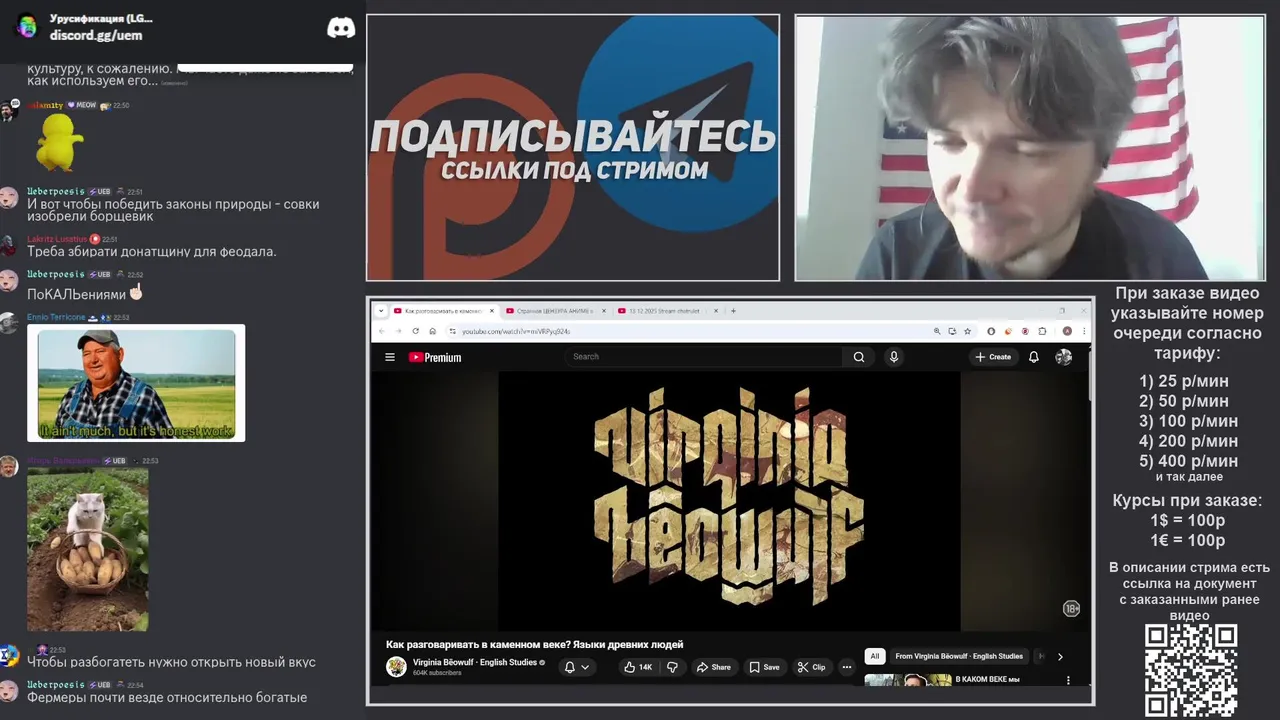Image resolution: width=1280 pixels, height=720 pixels.
Task: Select the 'All' filter chip
Action: (874, 657)
